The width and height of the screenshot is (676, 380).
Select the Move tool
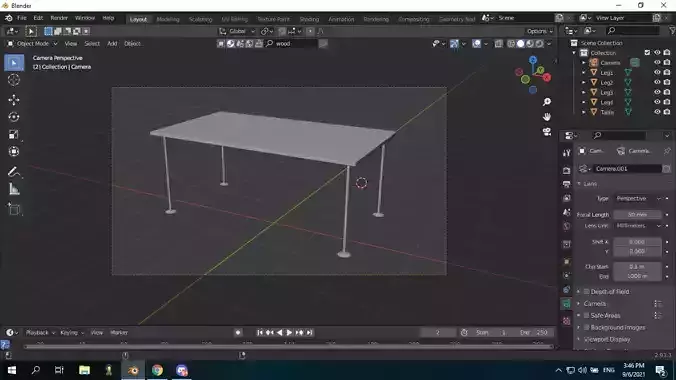tap(14, 100)
